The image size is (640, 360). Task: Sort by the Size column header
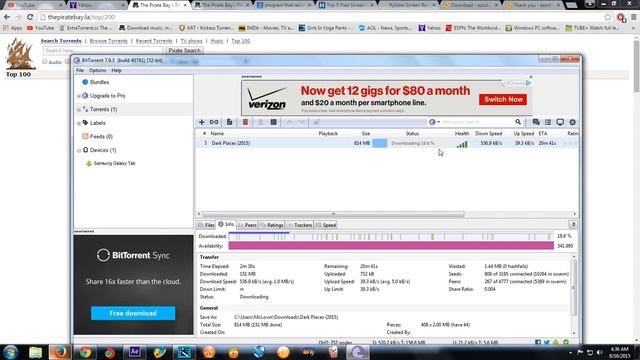point(366,133)
